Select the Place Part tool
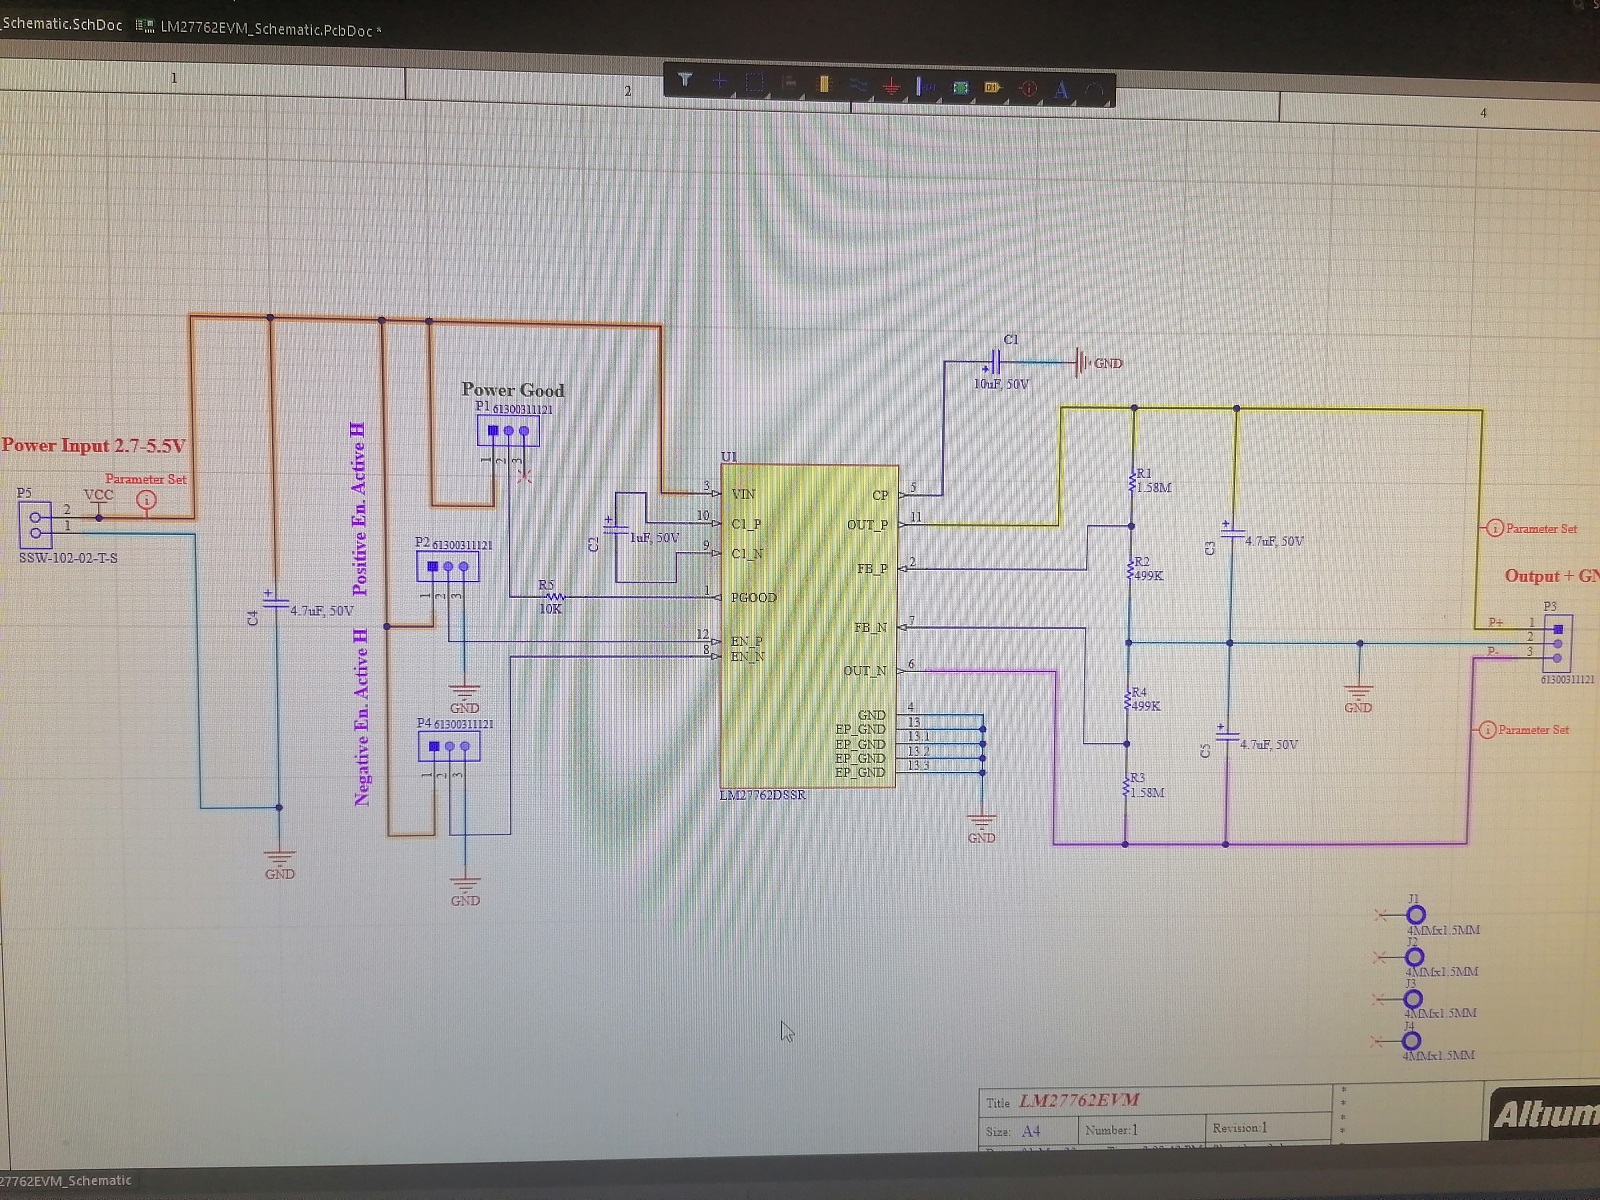This screenshot has width=1600, height=1200. point(824,84)
